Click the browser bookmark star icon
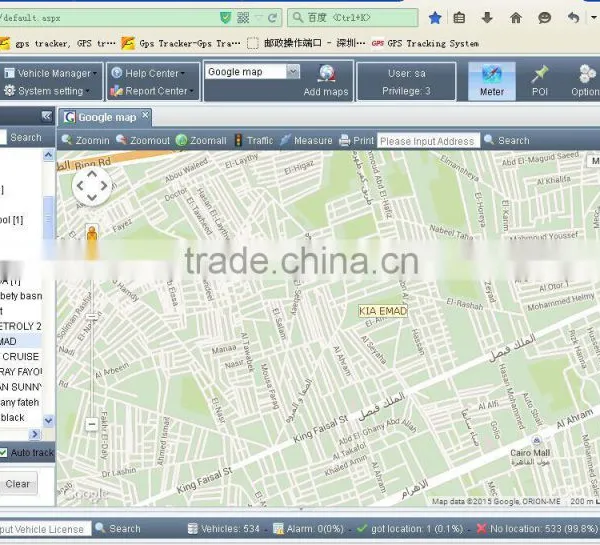This screenshot has width=600, height=545. click(435, 18)
